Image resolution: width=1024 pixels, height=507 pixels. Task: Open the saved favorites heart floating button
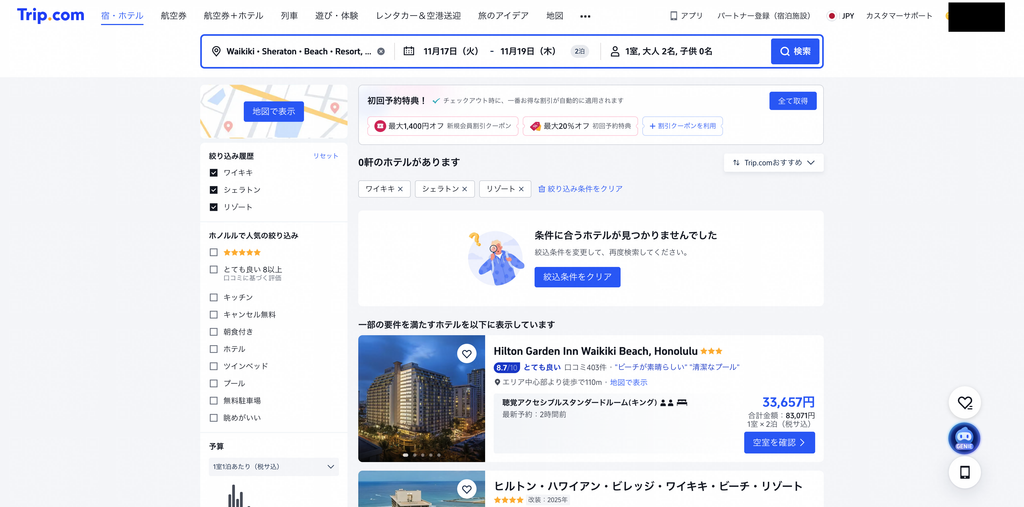pos(965,402)
